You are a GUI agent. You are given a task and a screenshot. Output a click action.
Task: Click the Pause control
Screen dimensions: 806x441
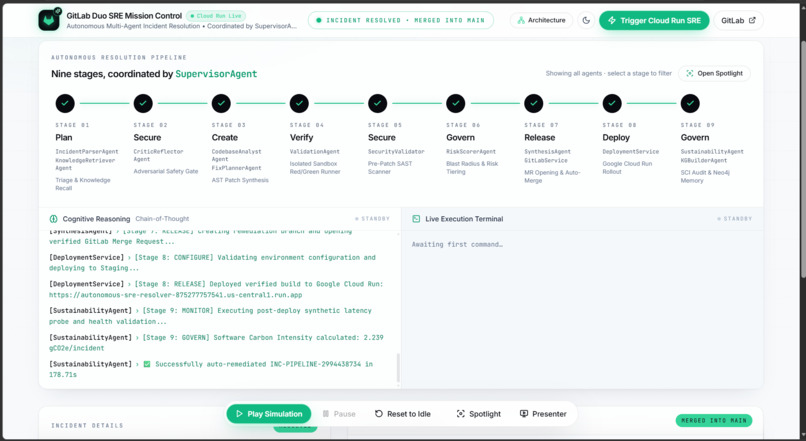tap(339, 414)
